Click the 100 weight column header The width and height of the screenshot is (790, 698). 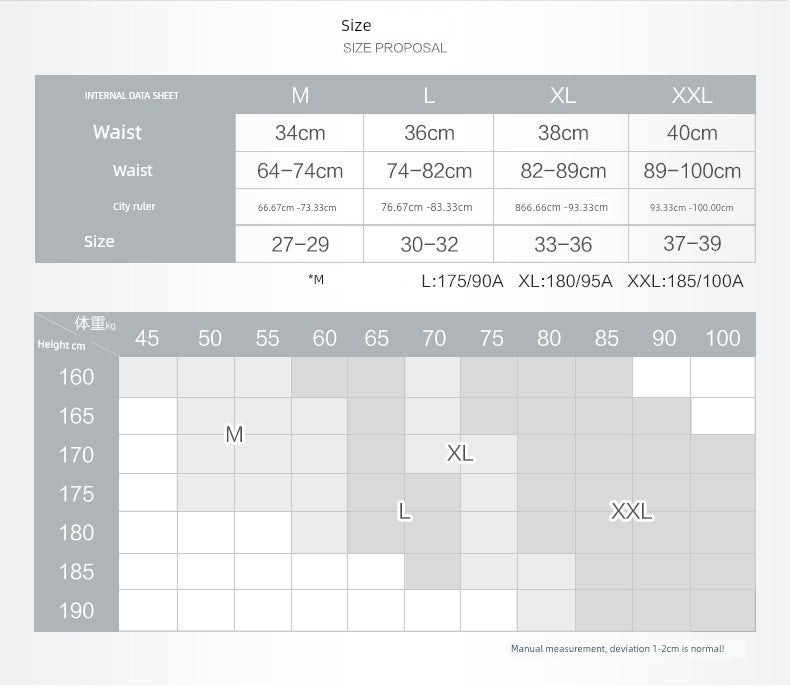click(x=722, y=338)
